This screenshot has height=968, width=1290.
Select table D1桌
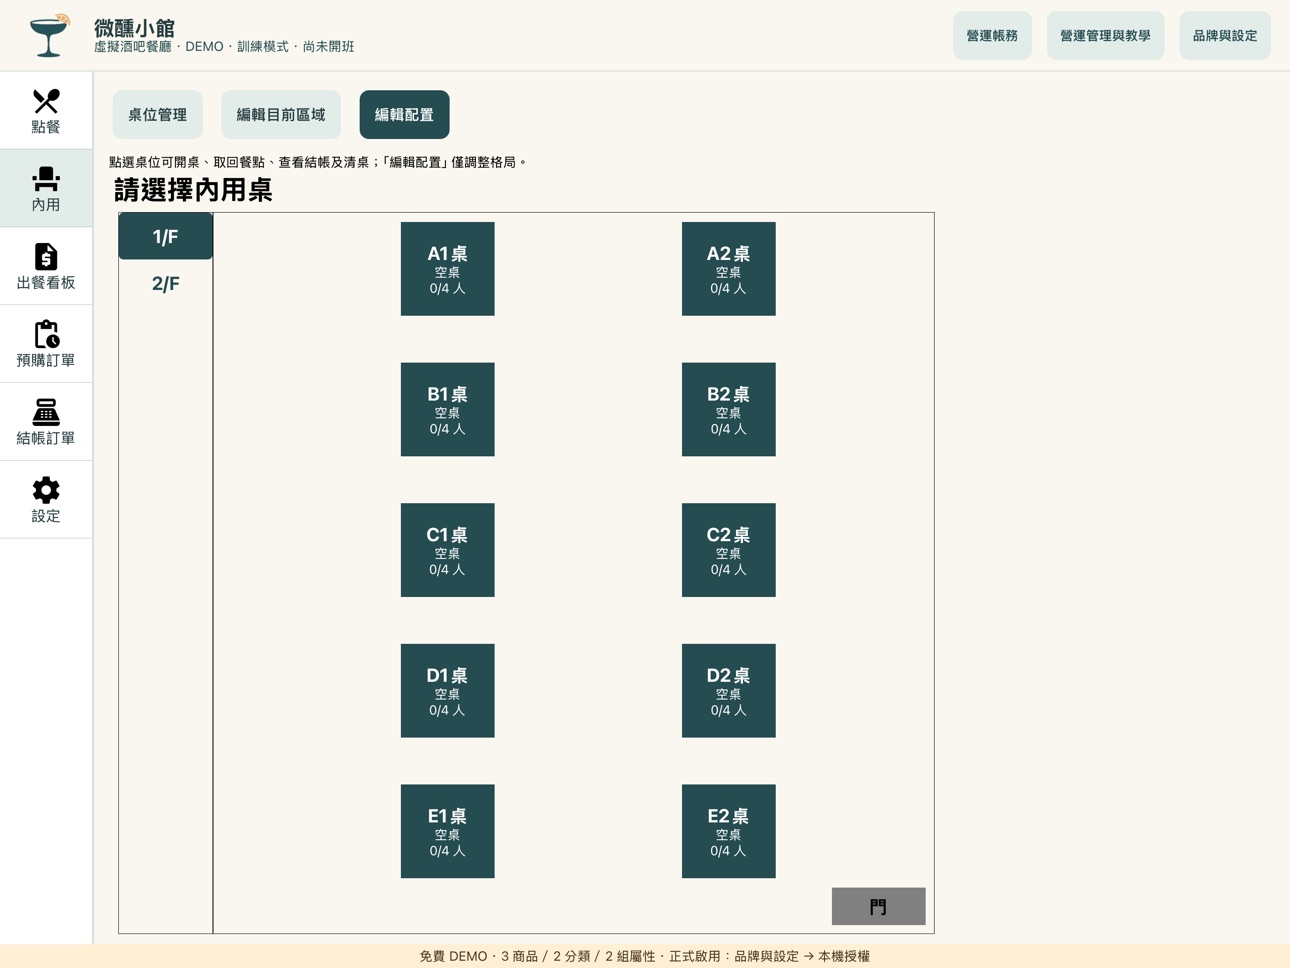point(448,691)
